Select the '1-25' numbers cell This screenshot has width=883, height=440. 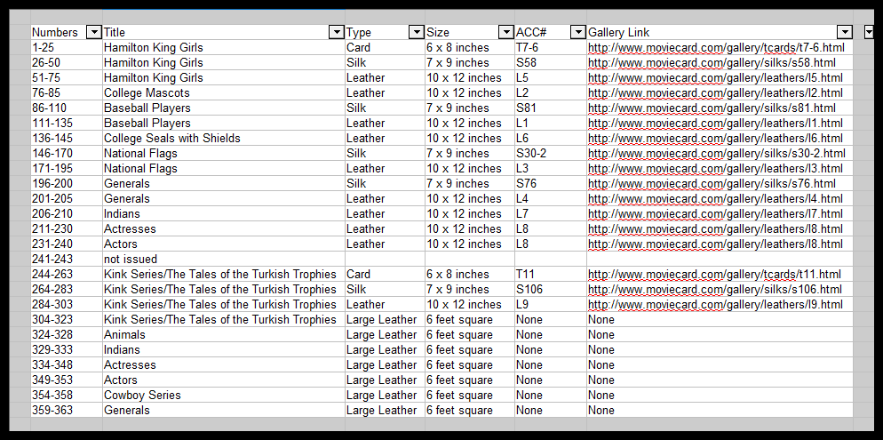pyautogui.click(x=66, y=48)
